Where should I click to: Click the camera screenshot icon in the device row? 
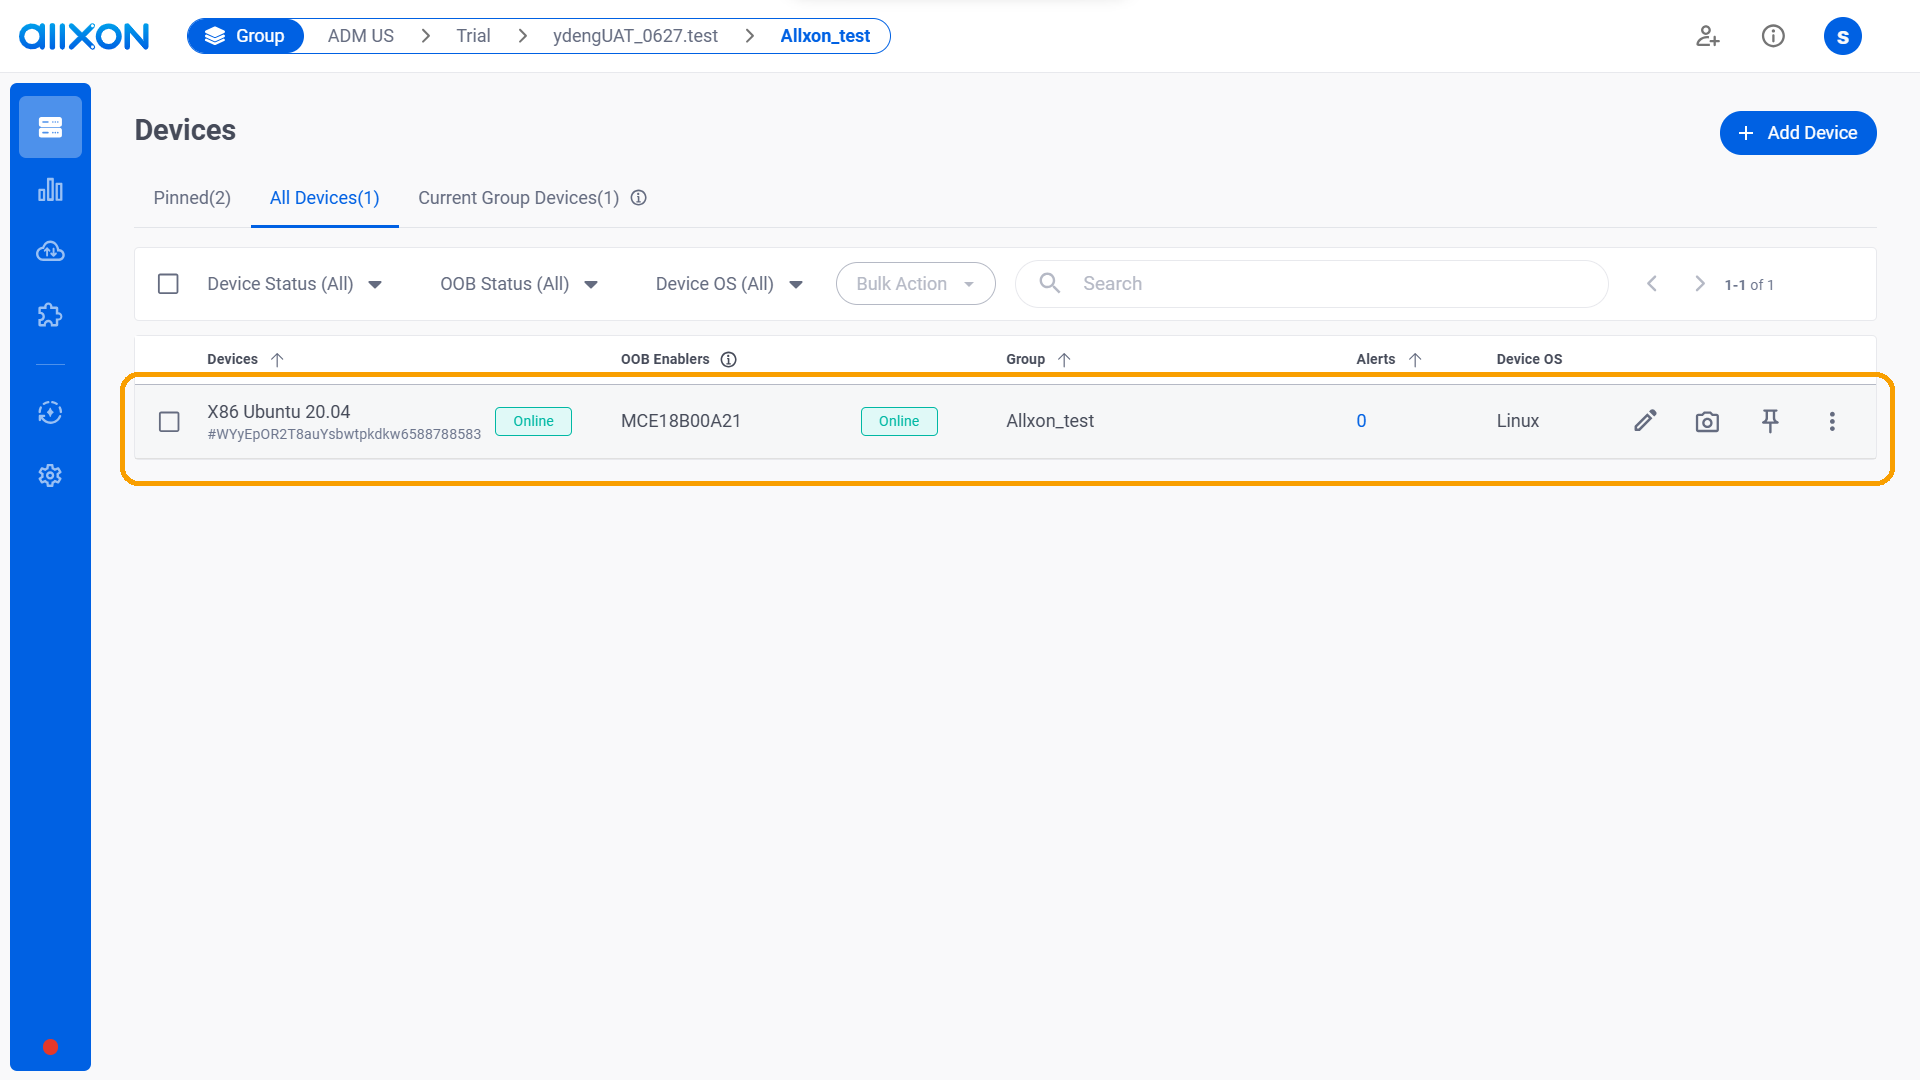point(1707,421)
